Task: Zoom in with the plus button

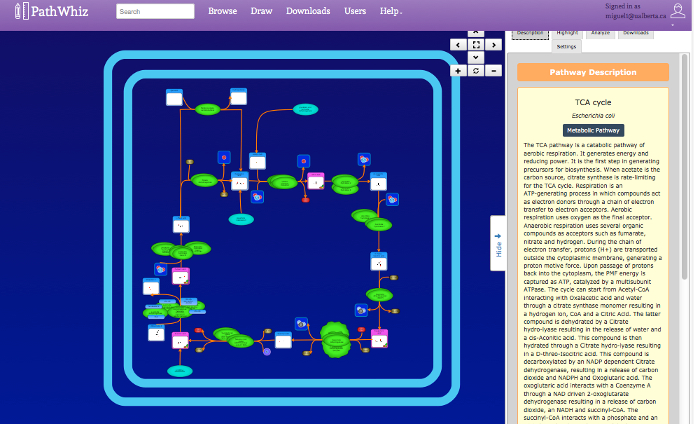Action: 458,71
